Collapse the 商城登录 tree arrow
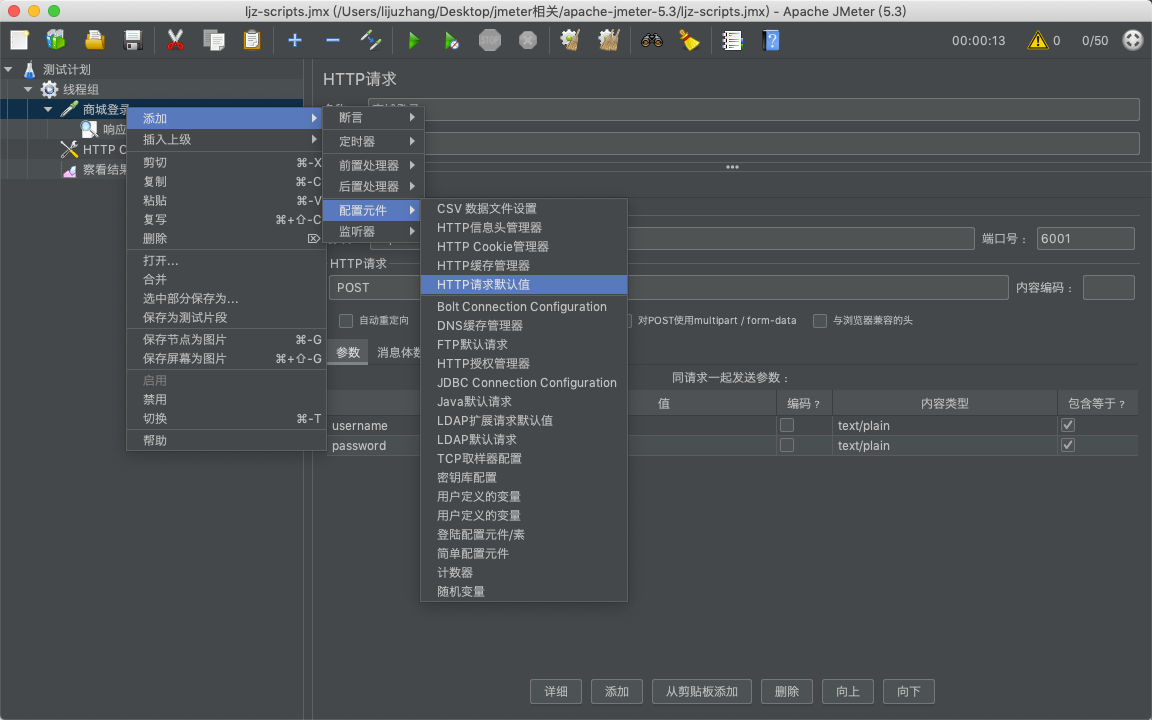1152x720 pixels. (x=48, y=109)
